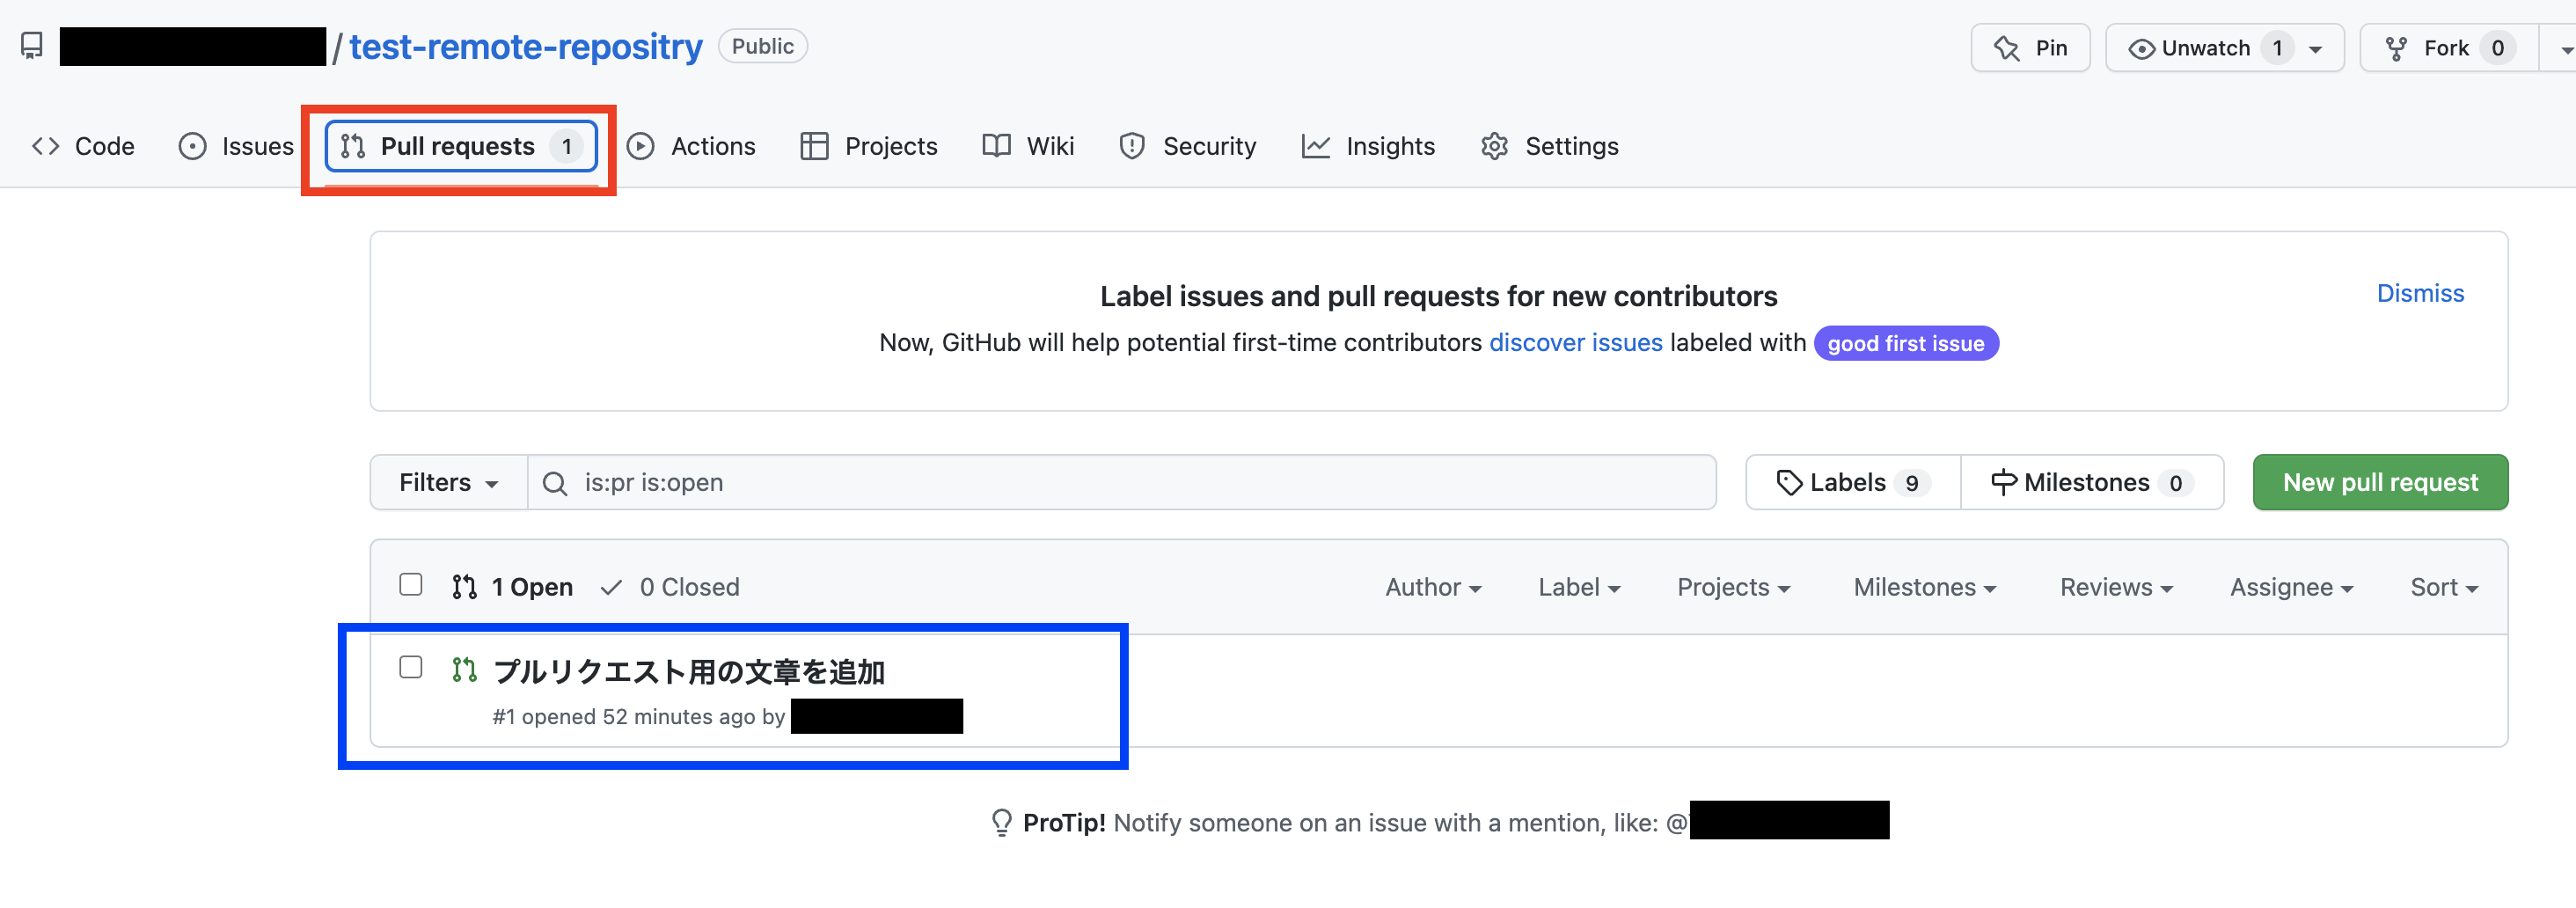
Task: Click the magnifier icon in search field
Action: [554, 484]
